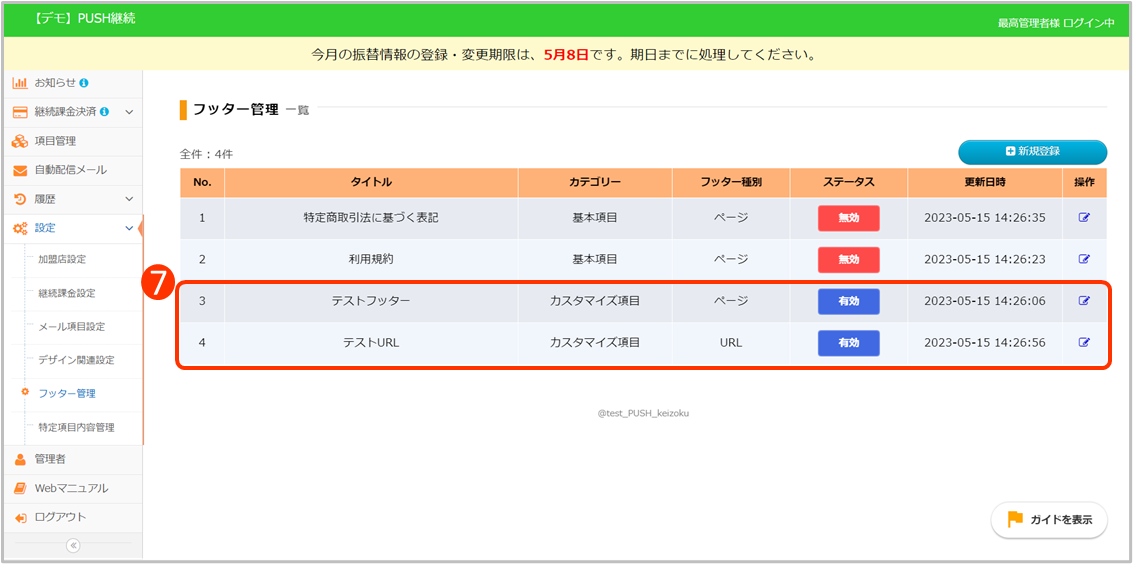Expand the 継続課金決済 menu chevron
Image resolution: width=1133 pixels, height=564 pixels.
click(x=129, y=112)
